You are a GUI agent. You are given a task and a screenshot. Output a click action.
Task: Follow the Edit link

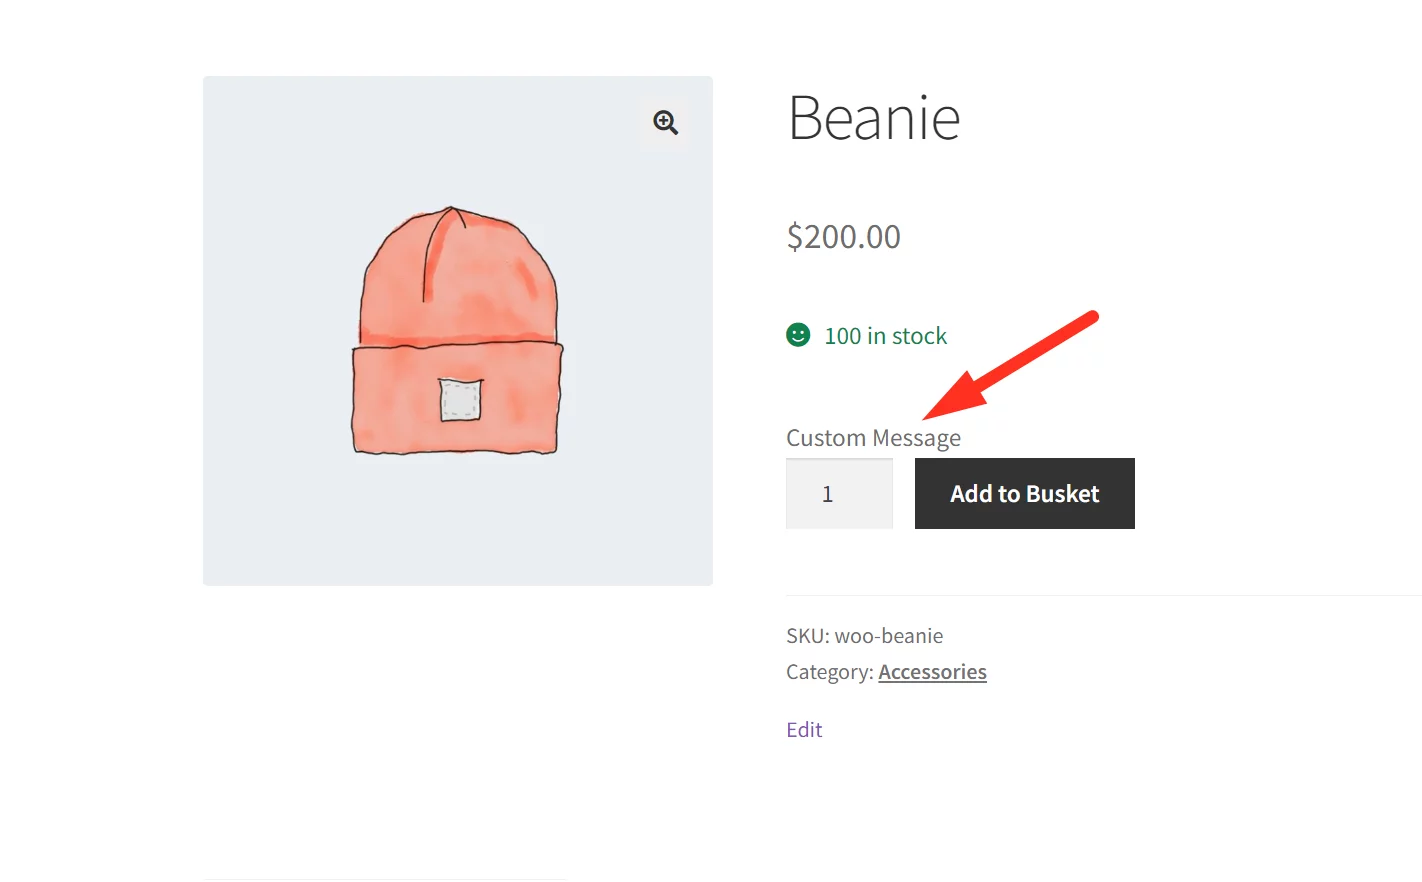pos(804,730)
